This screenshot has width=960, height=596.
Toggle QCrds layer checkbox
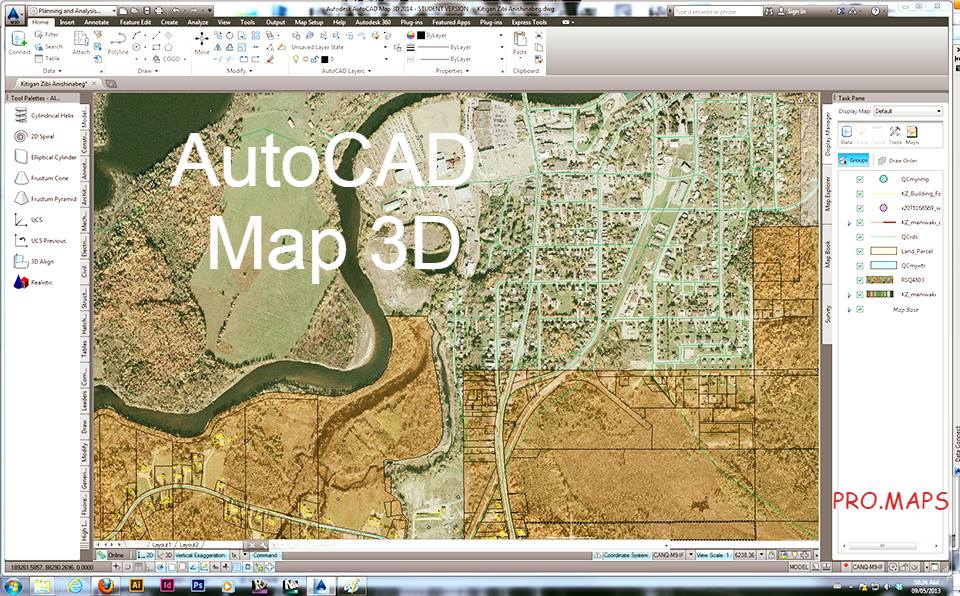(x=860, y=237)
